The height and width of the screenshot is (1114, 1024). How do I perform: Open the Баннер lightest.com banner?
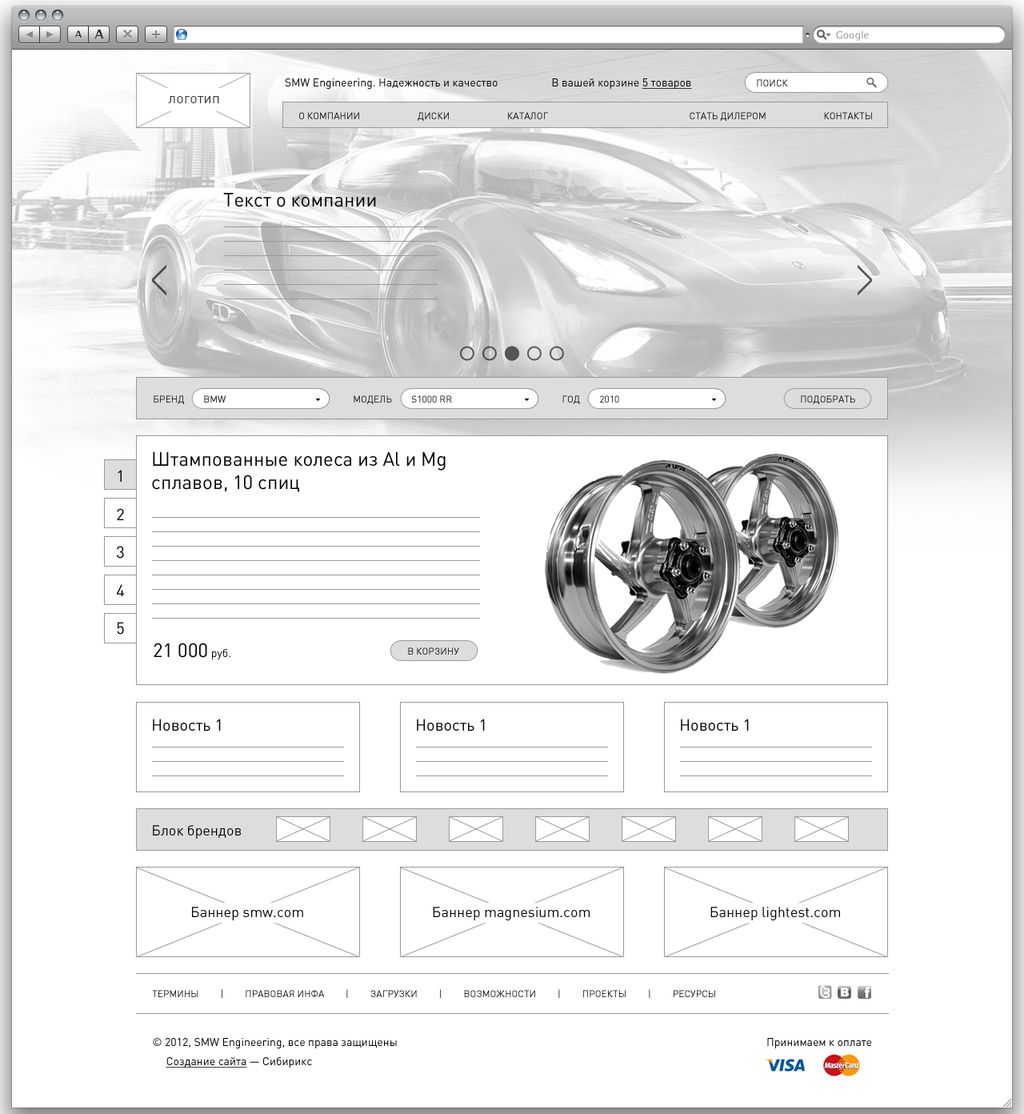(775, 912)
